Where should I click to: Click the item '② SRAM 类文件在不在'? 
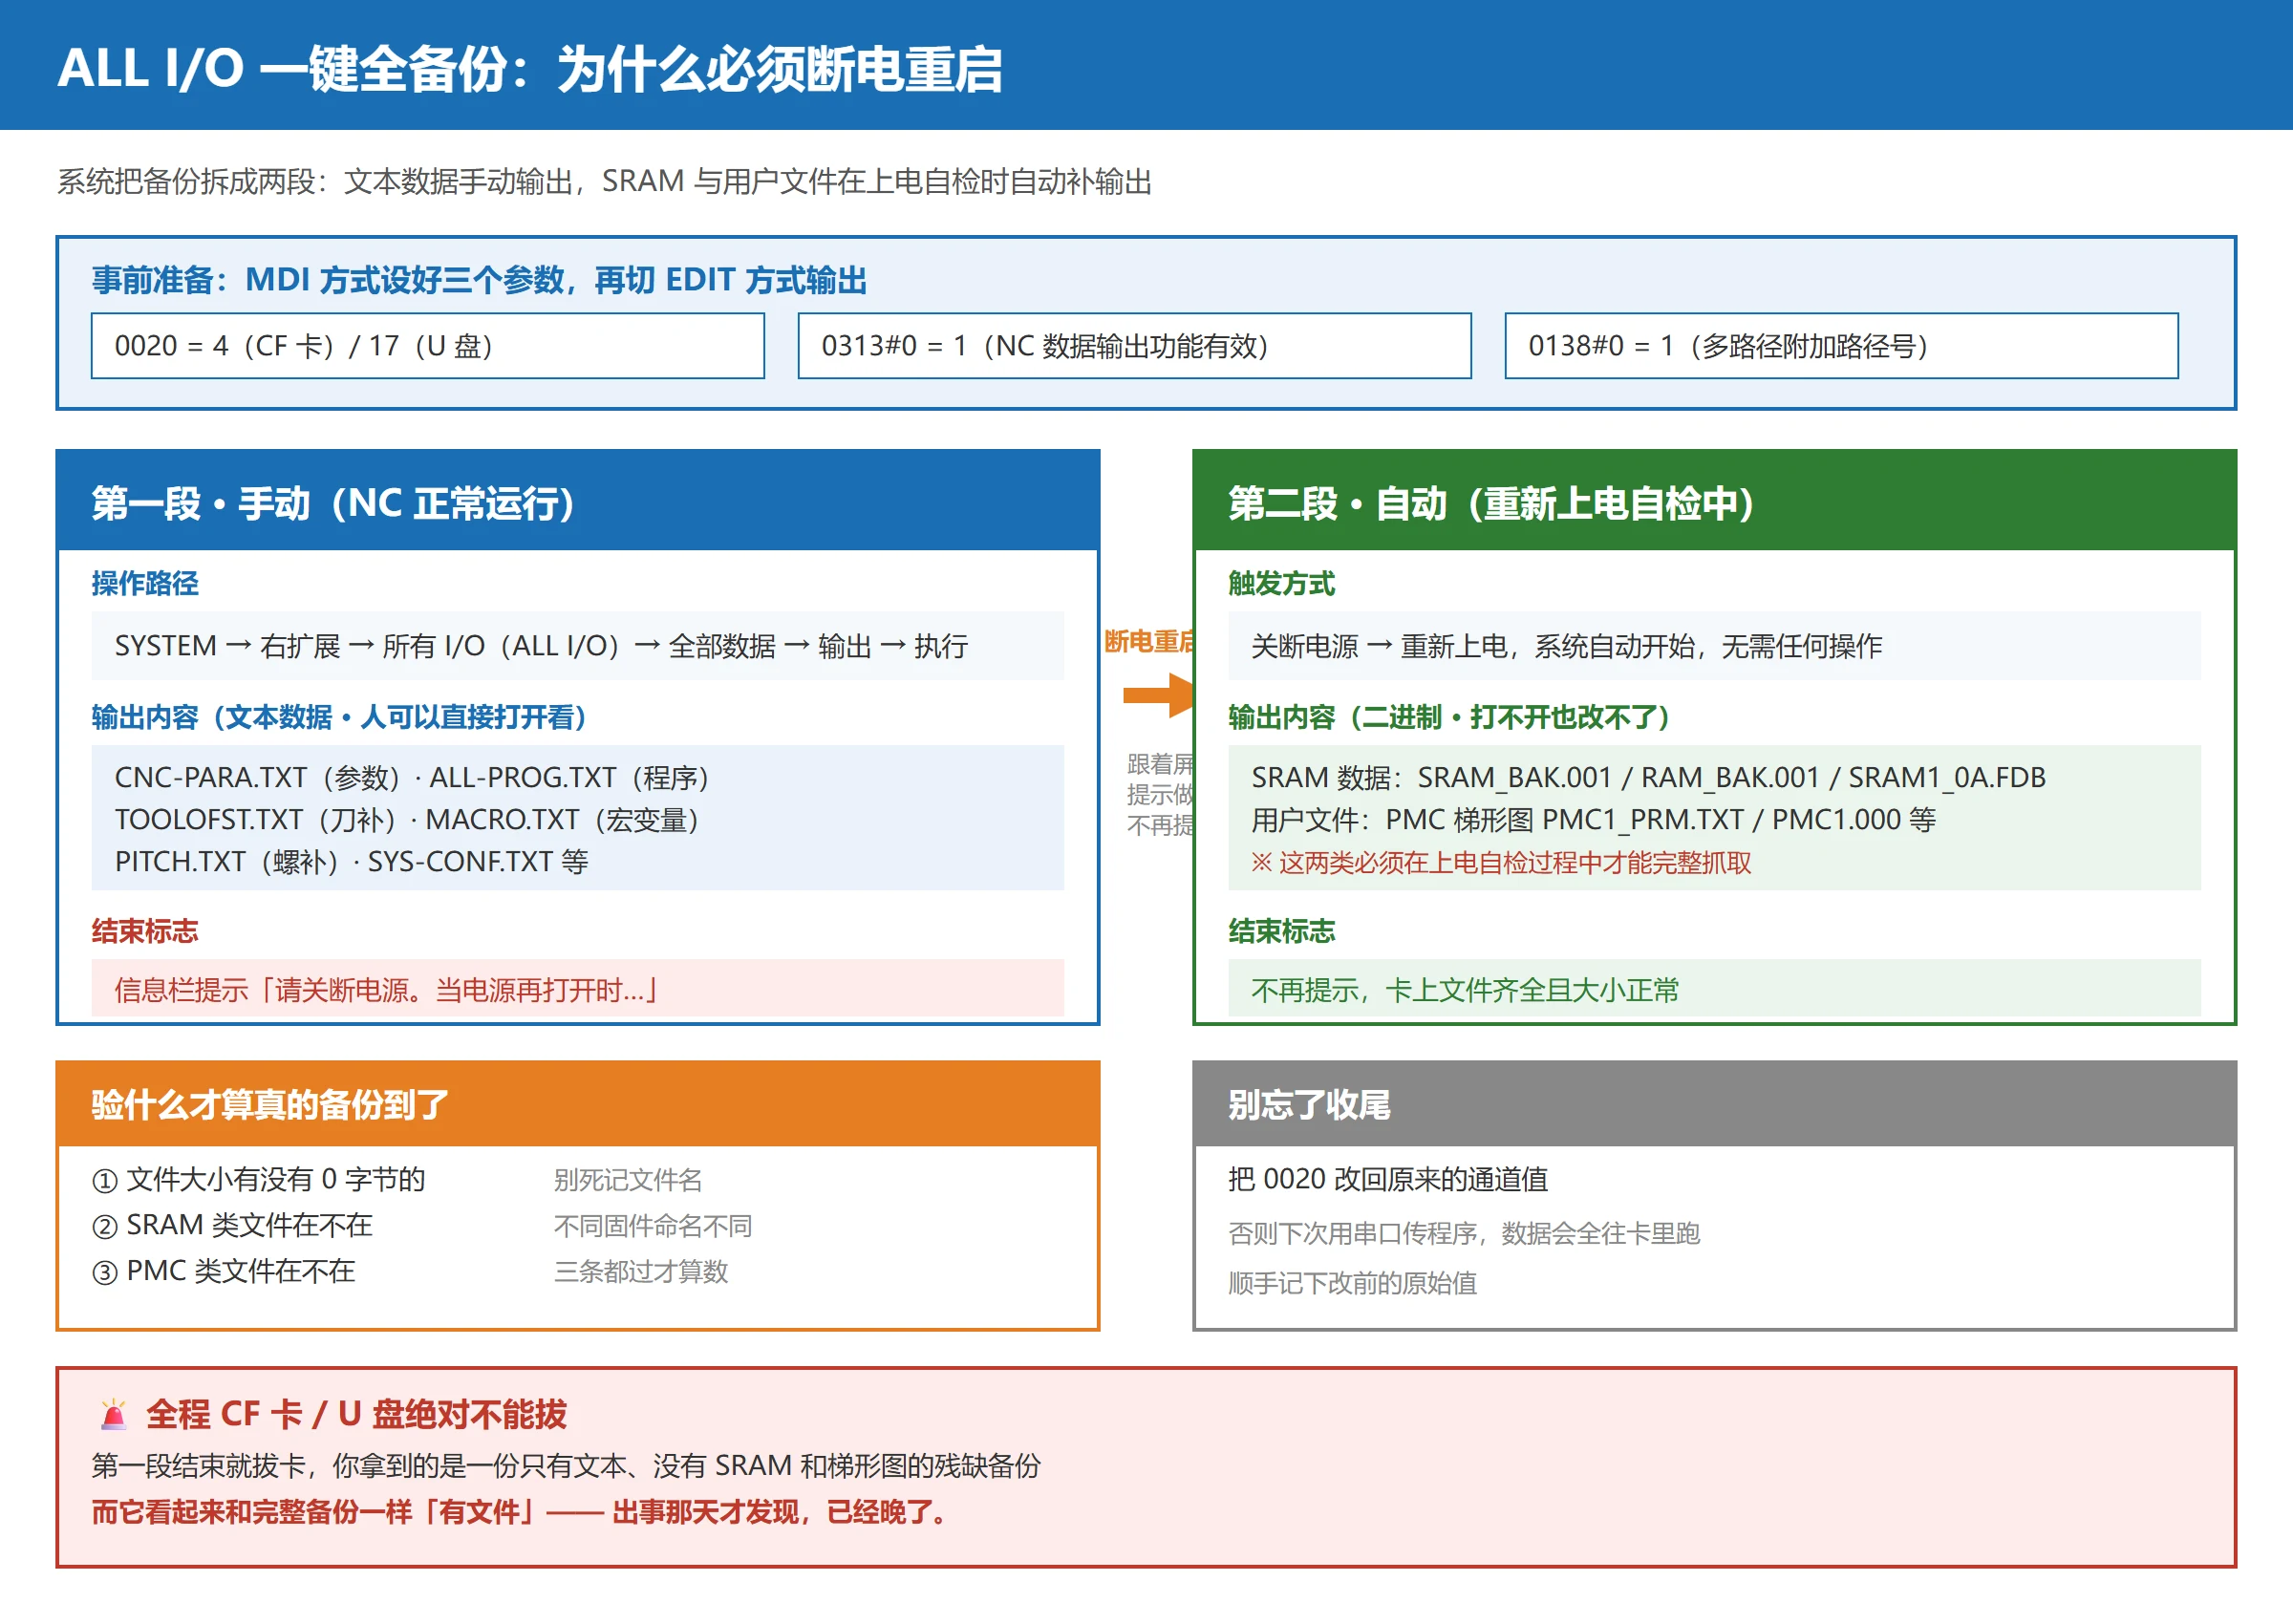tap(231, 1225)
